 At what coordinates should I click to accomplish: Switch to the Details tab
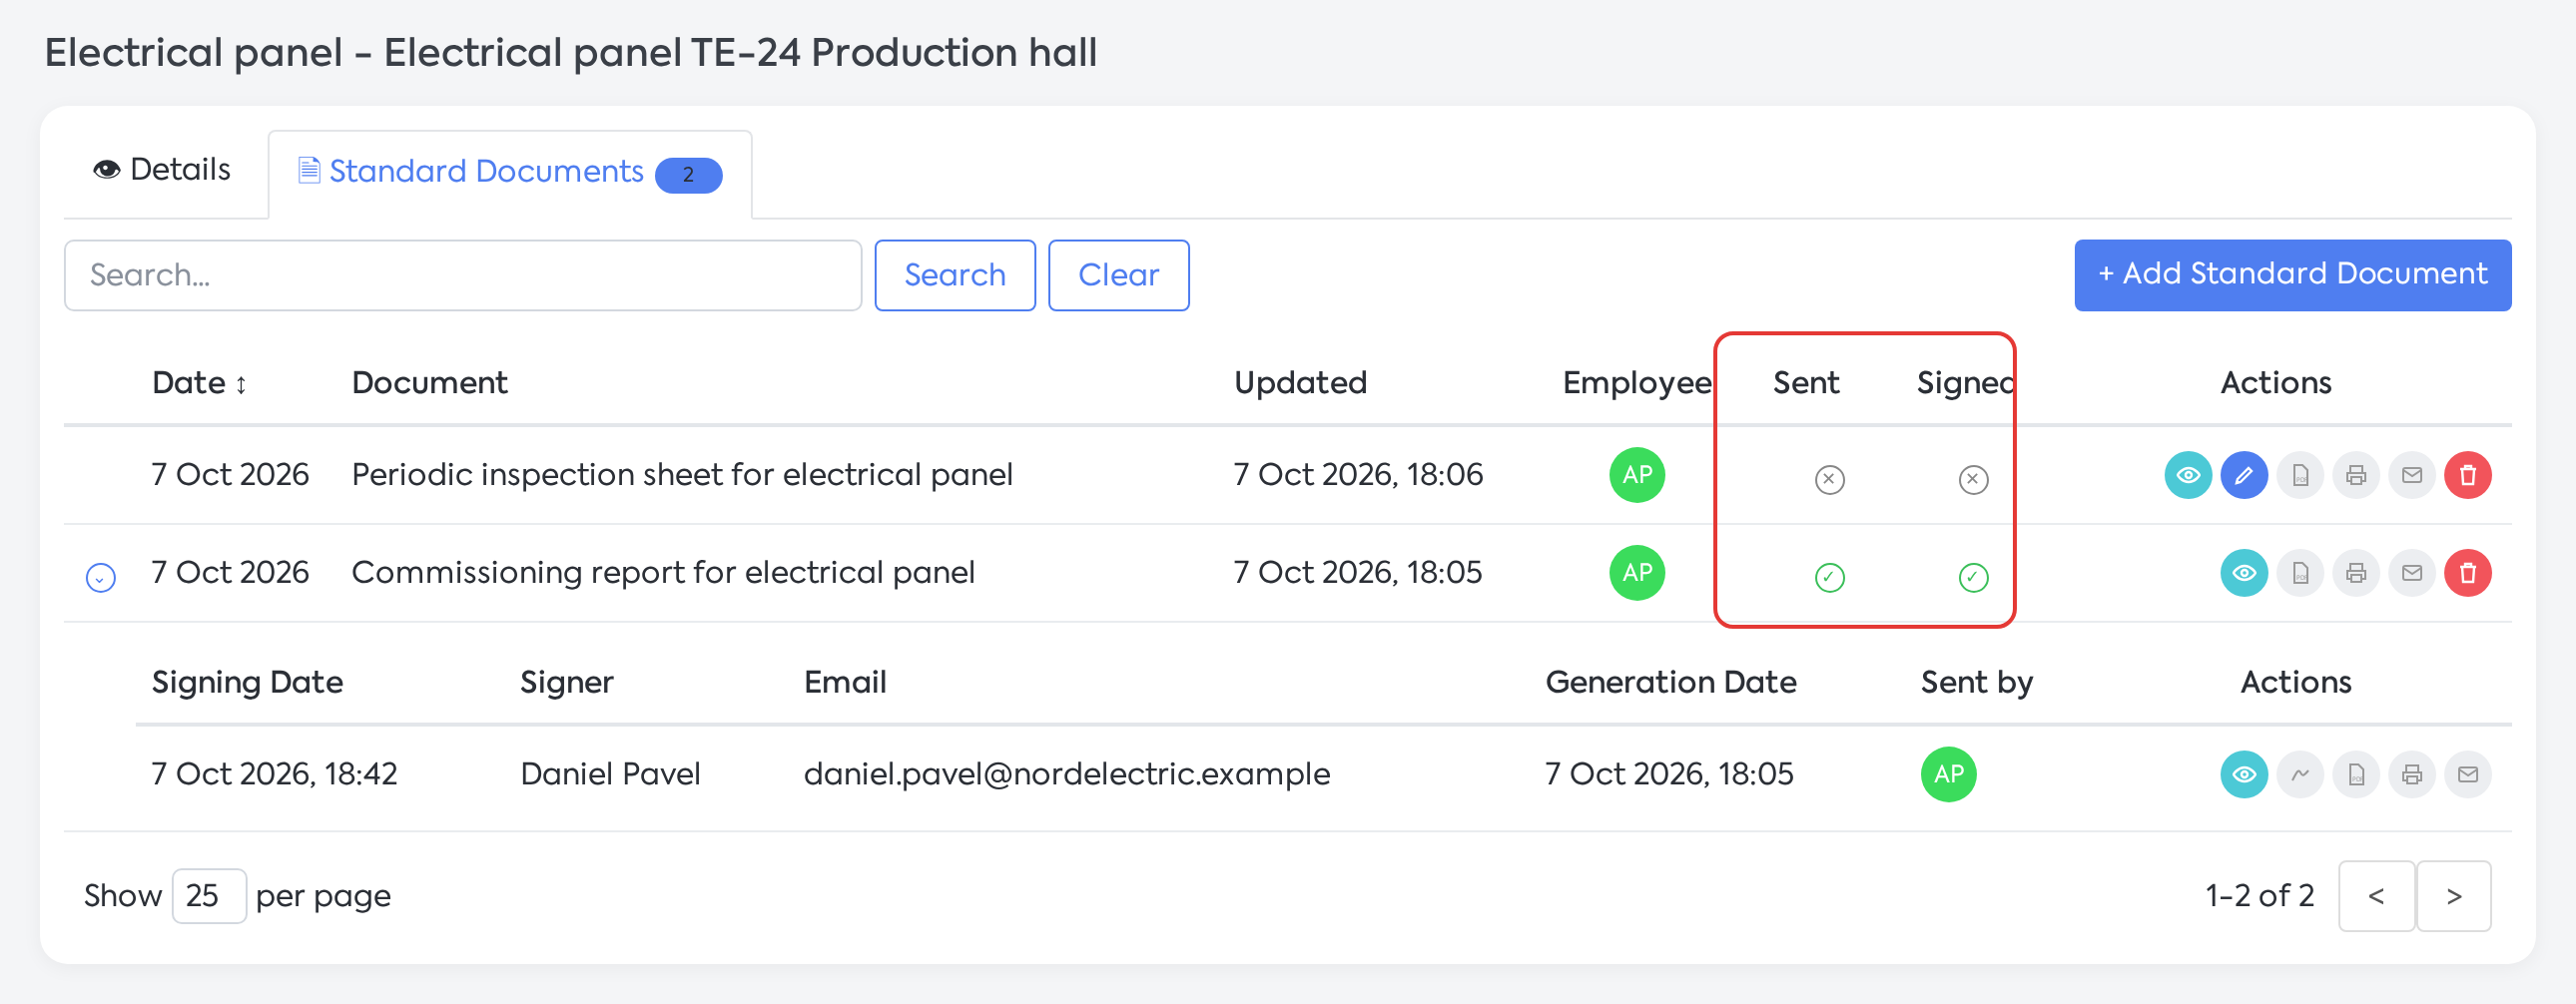coord(162,170)
